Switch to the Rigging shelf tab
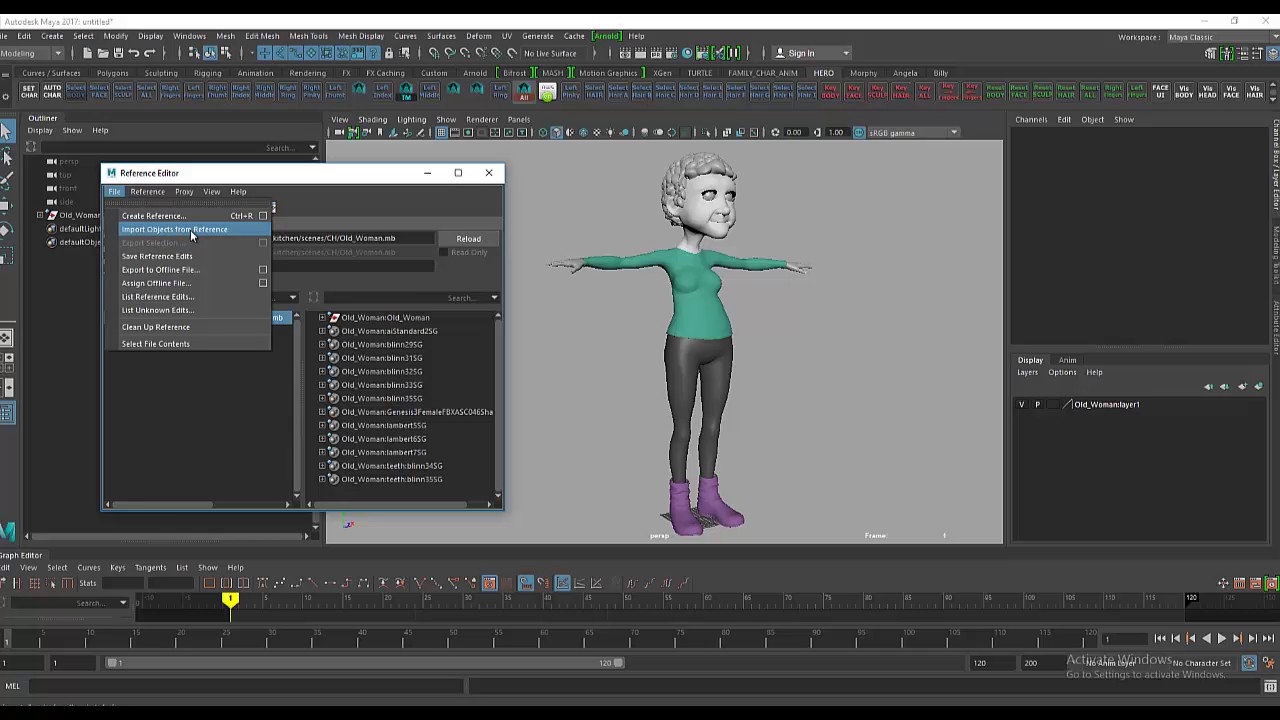1280x720 pixels. pos(207,73)
